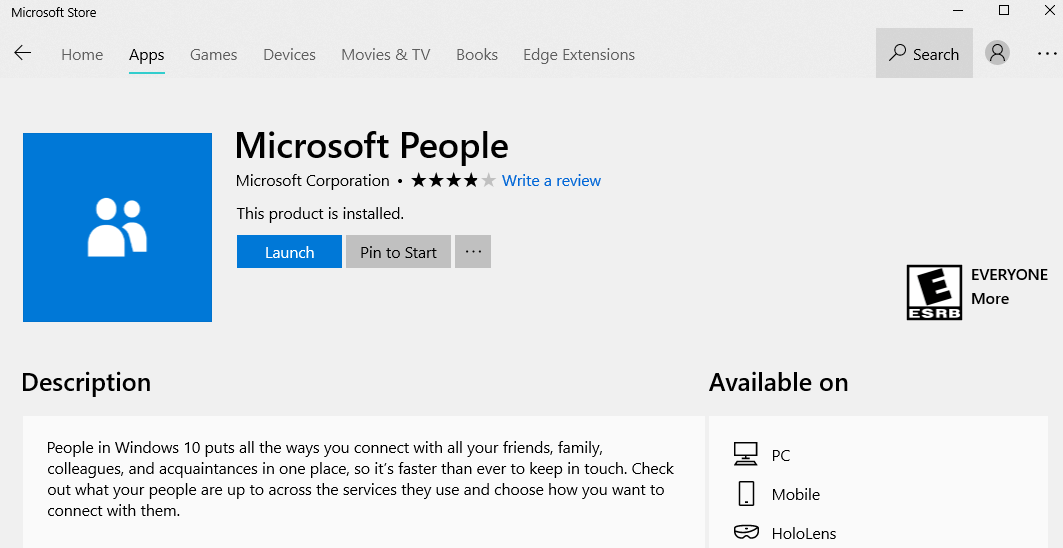This screenshot has height=548, width=1063.
Task: Click the HoloLens device icon
Action: (745, 533)
